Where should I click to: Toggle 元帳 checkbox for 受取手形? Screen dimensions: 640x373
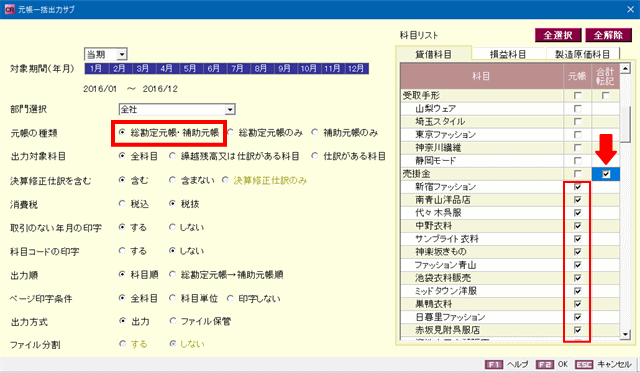coord(578,95)
